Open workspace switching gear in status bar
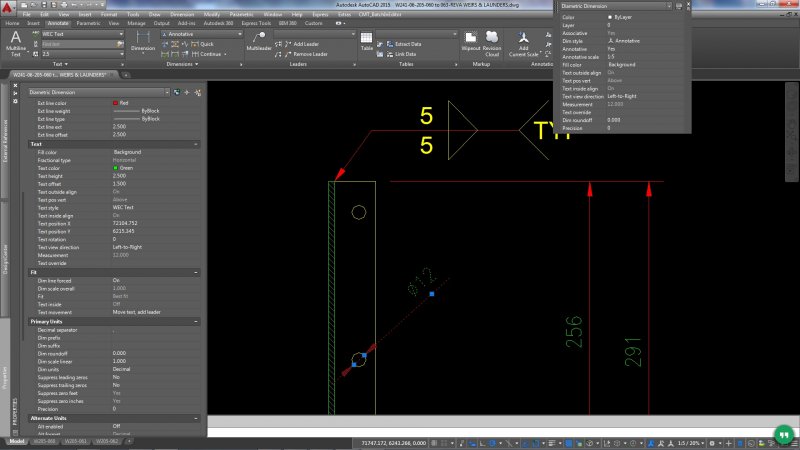Screen dimensions: 800x450 click(x=713, y=443)
